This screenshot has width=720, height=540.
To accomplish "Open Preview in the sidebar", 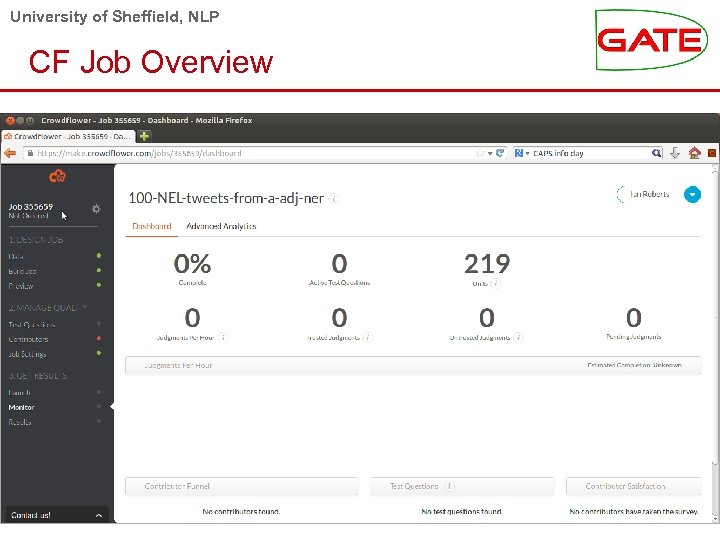I will pos(21,286).
